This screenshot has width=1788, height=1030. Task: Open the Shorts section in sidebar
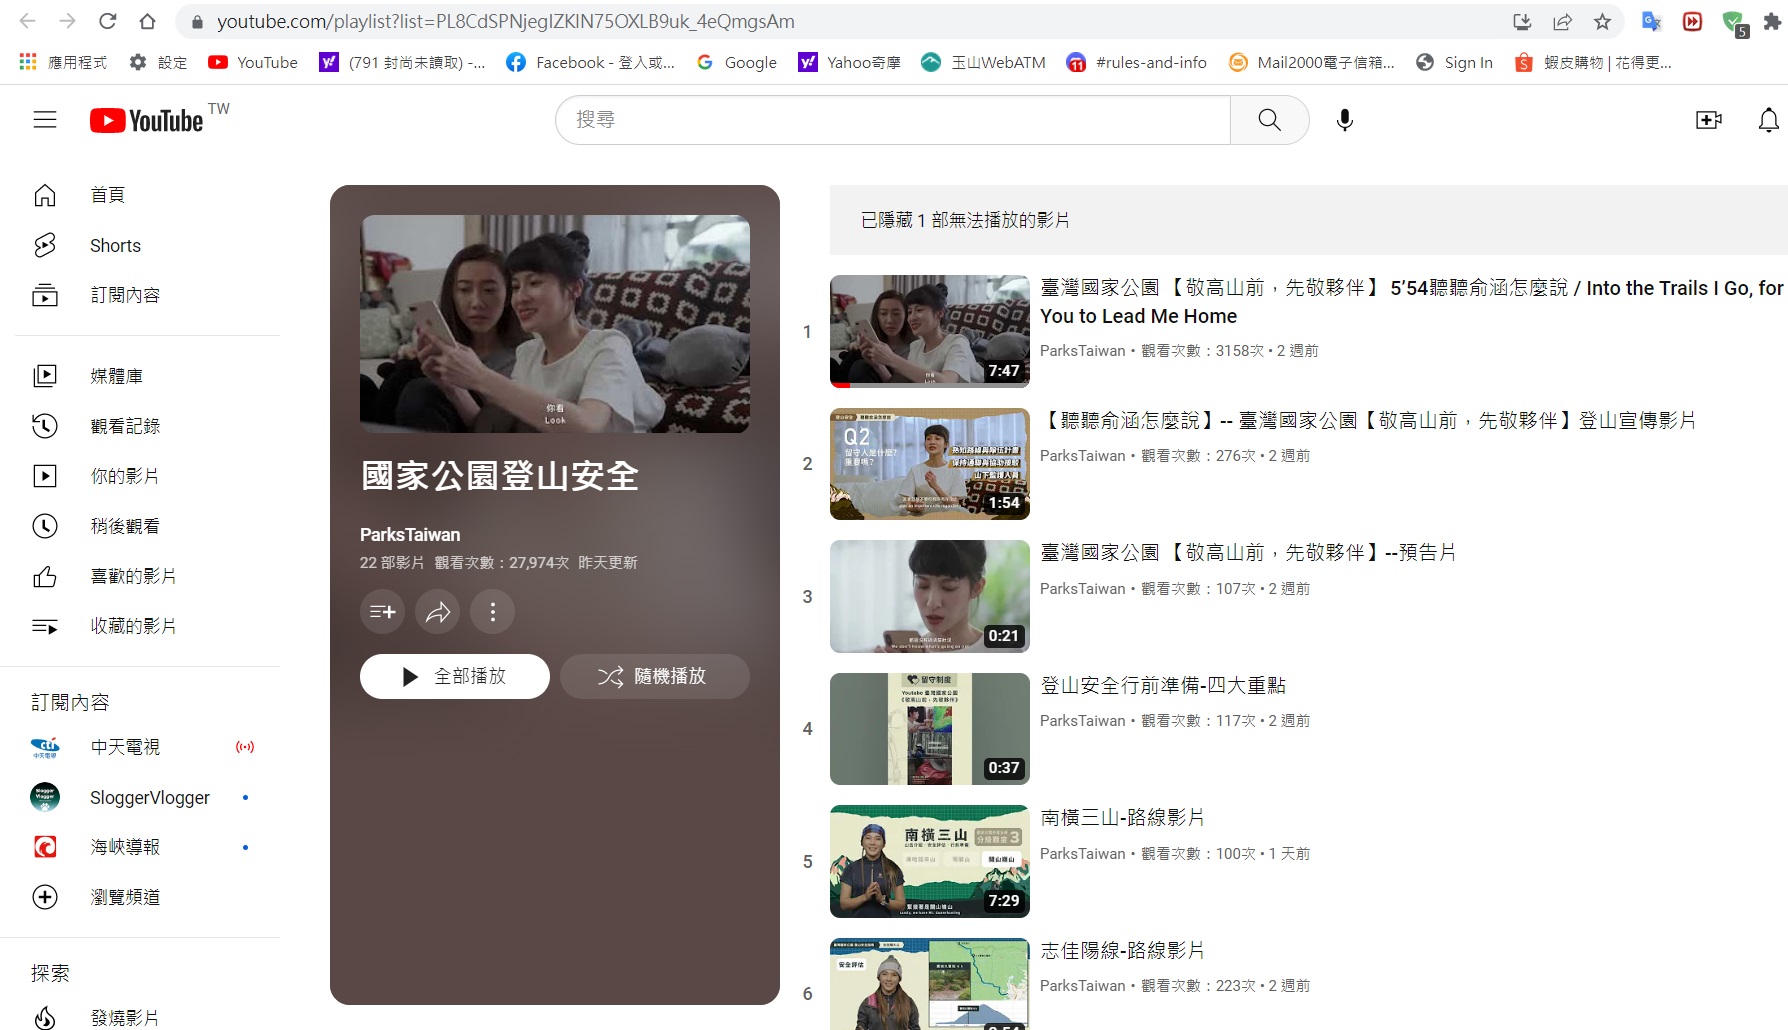[x=115, y=246]
